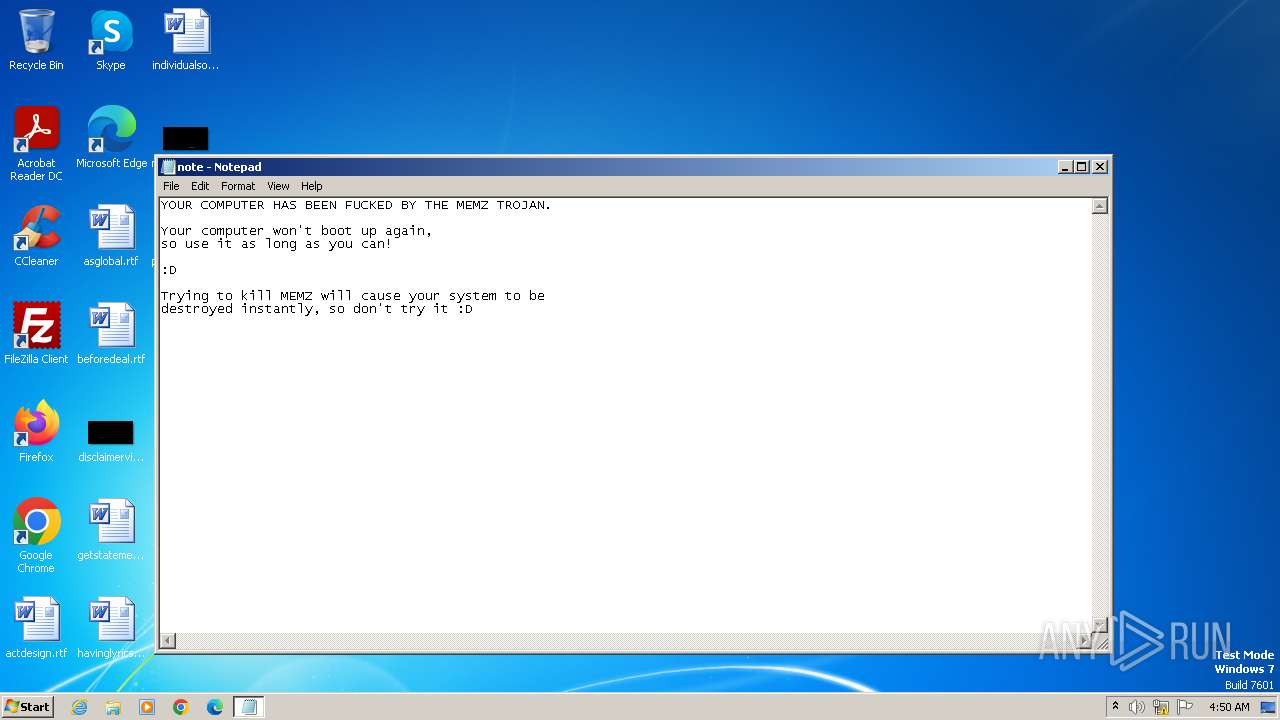Select the disclaimervi... black icon
This screenshot has height=720, width=1280.
coord(111,440)
